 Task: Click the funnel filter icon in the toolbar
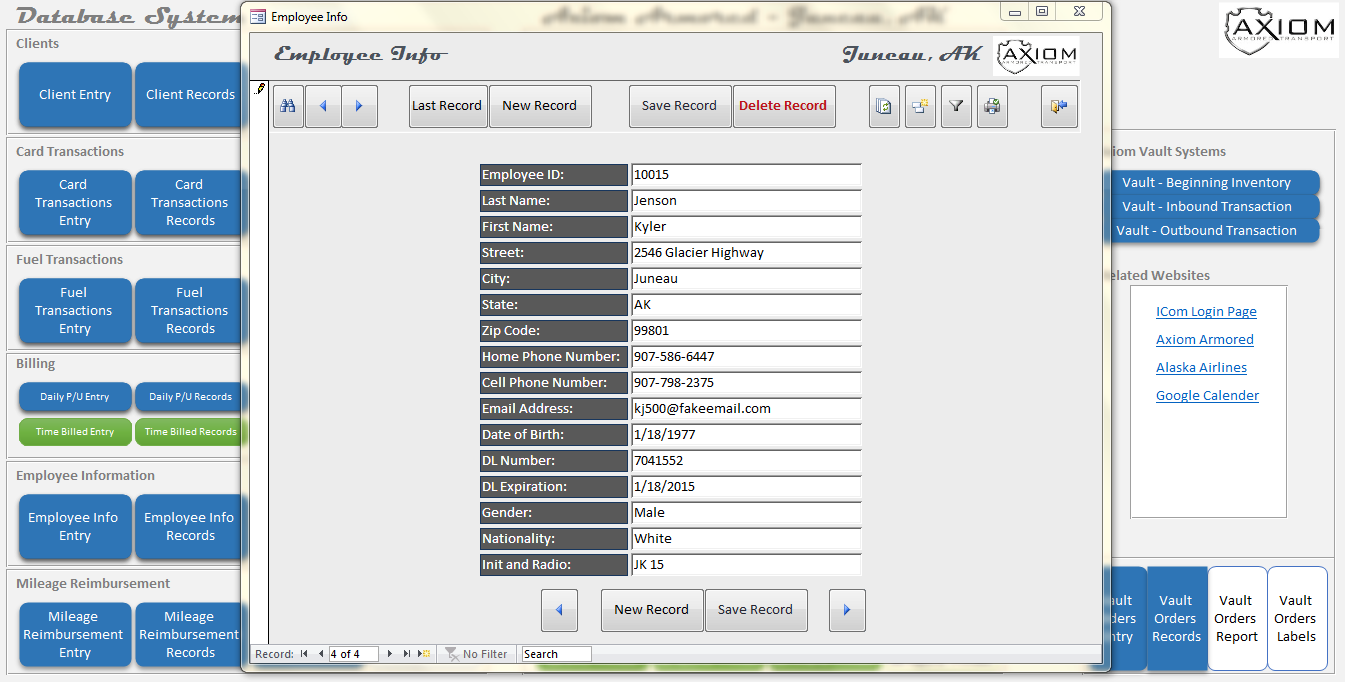(956, 106)
